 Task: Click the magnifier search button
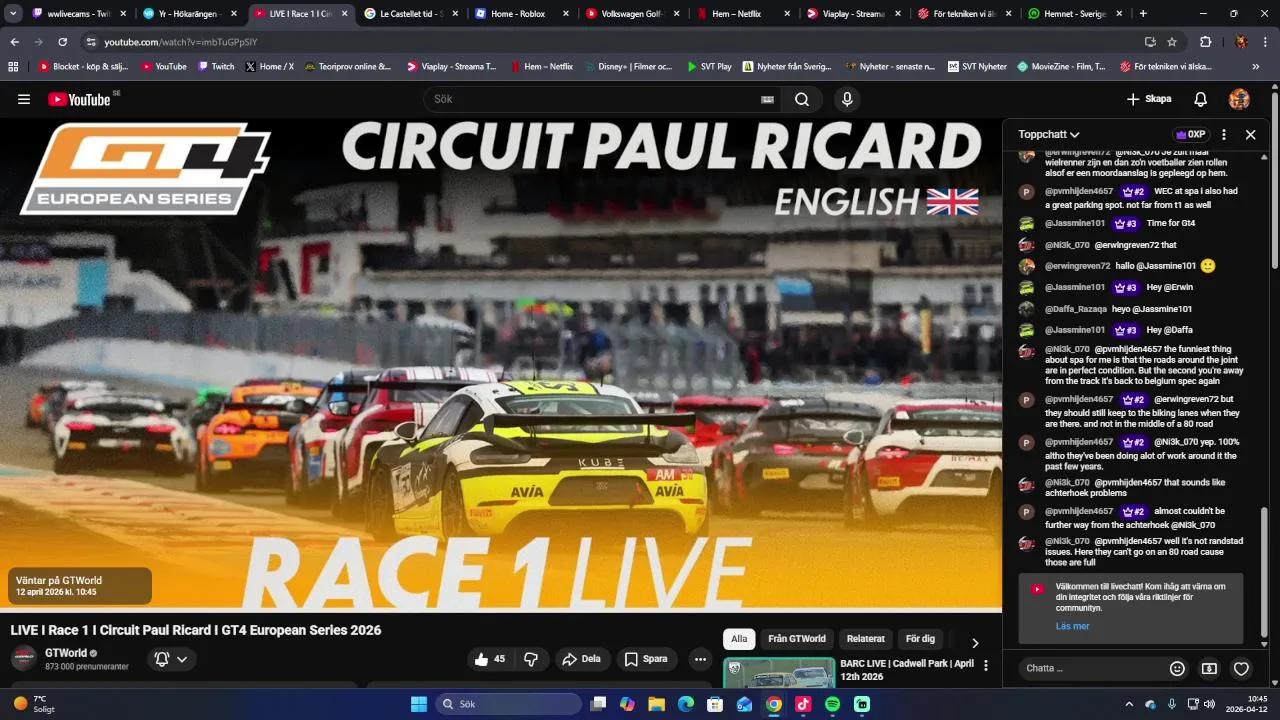802,99
